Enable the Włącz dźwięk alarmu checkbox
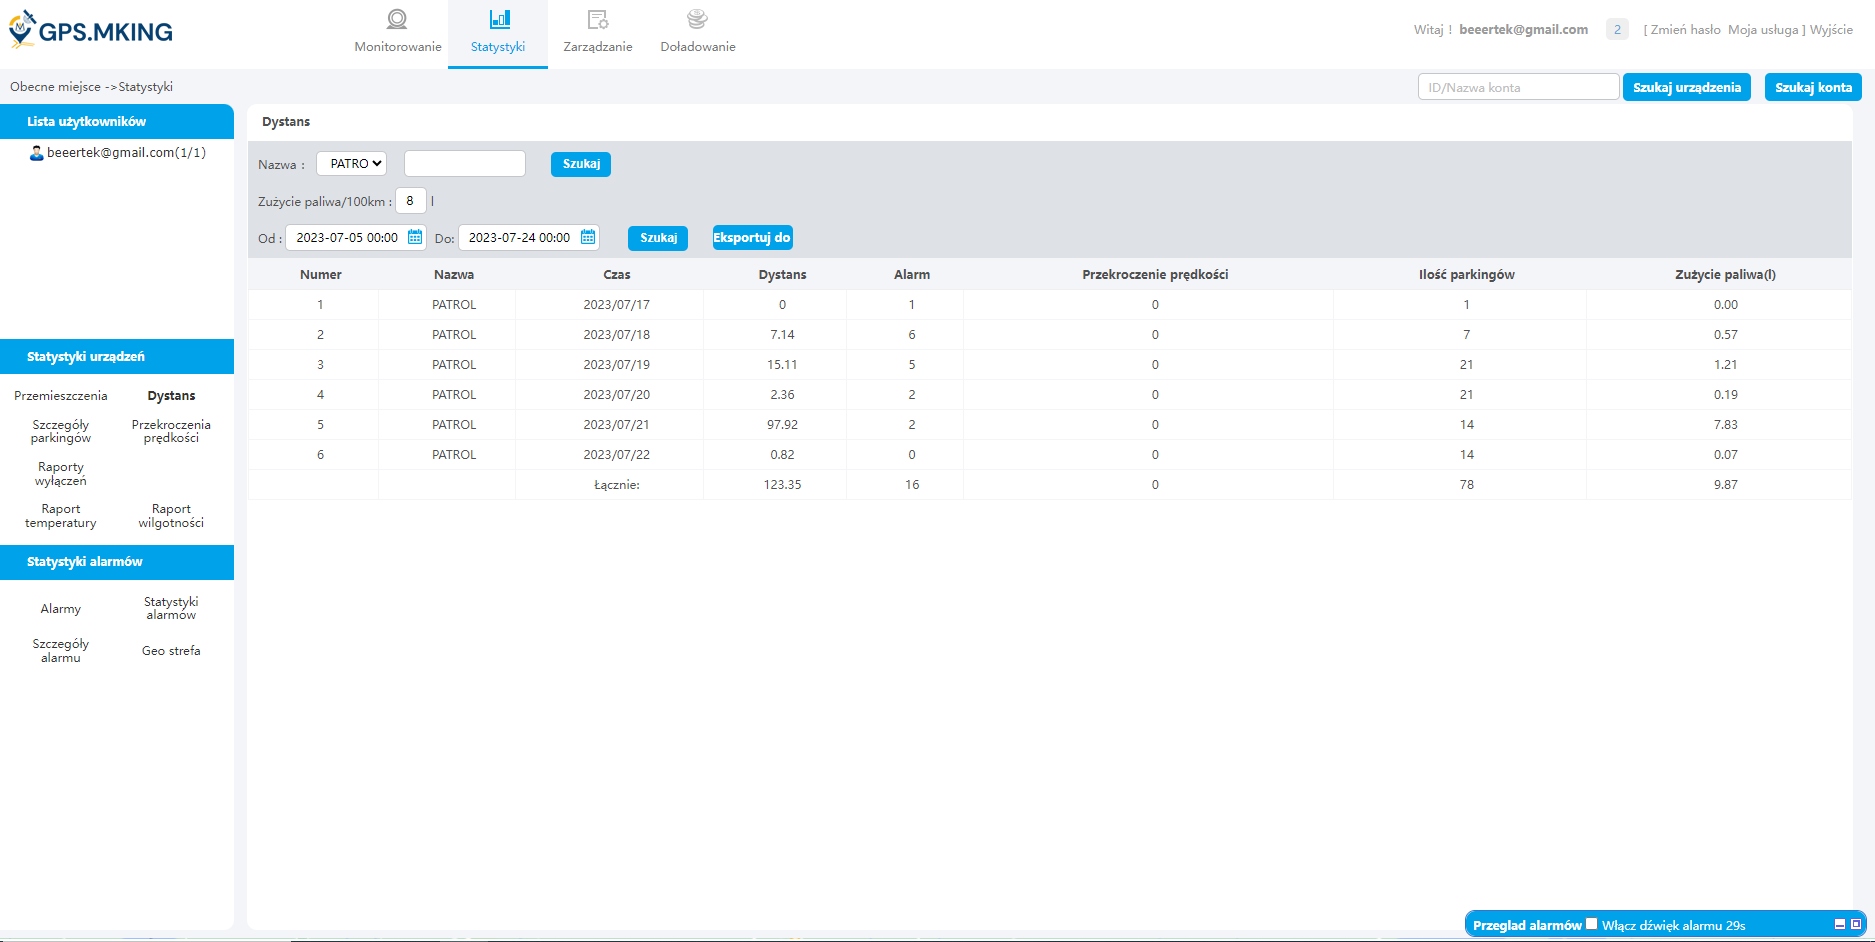This screenshot has height=942, width=1875. coord(1591,924)
